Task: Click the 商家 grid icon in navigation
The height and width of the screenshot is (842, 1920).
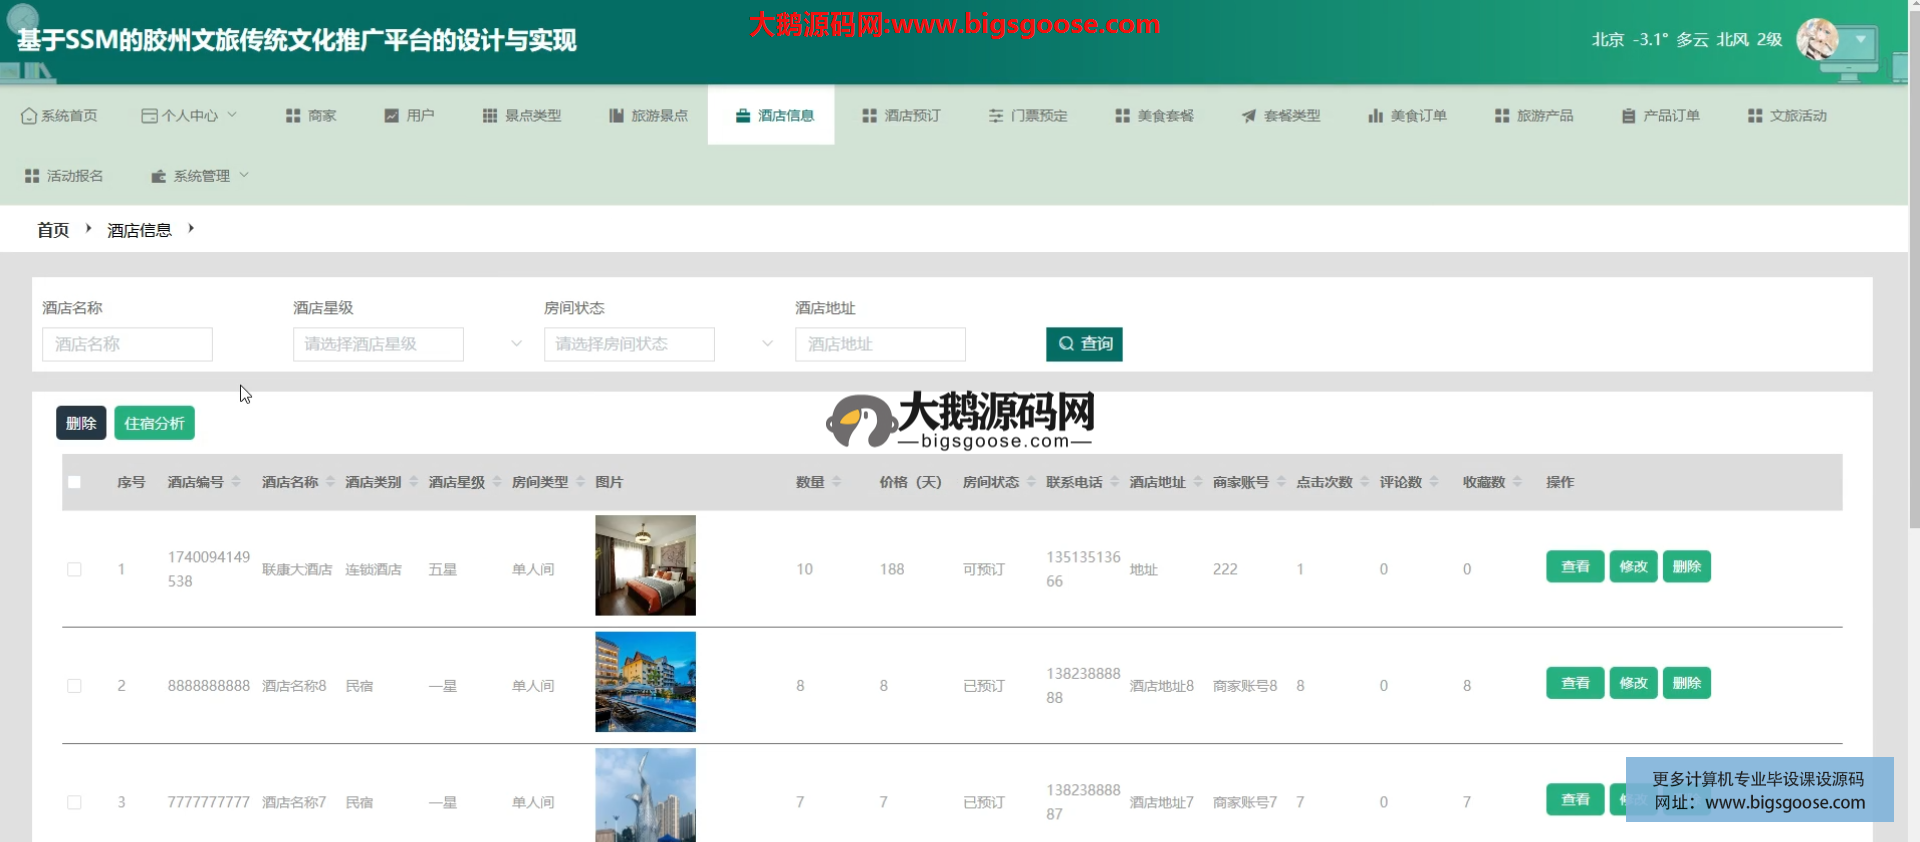Action: pos(293,116)
